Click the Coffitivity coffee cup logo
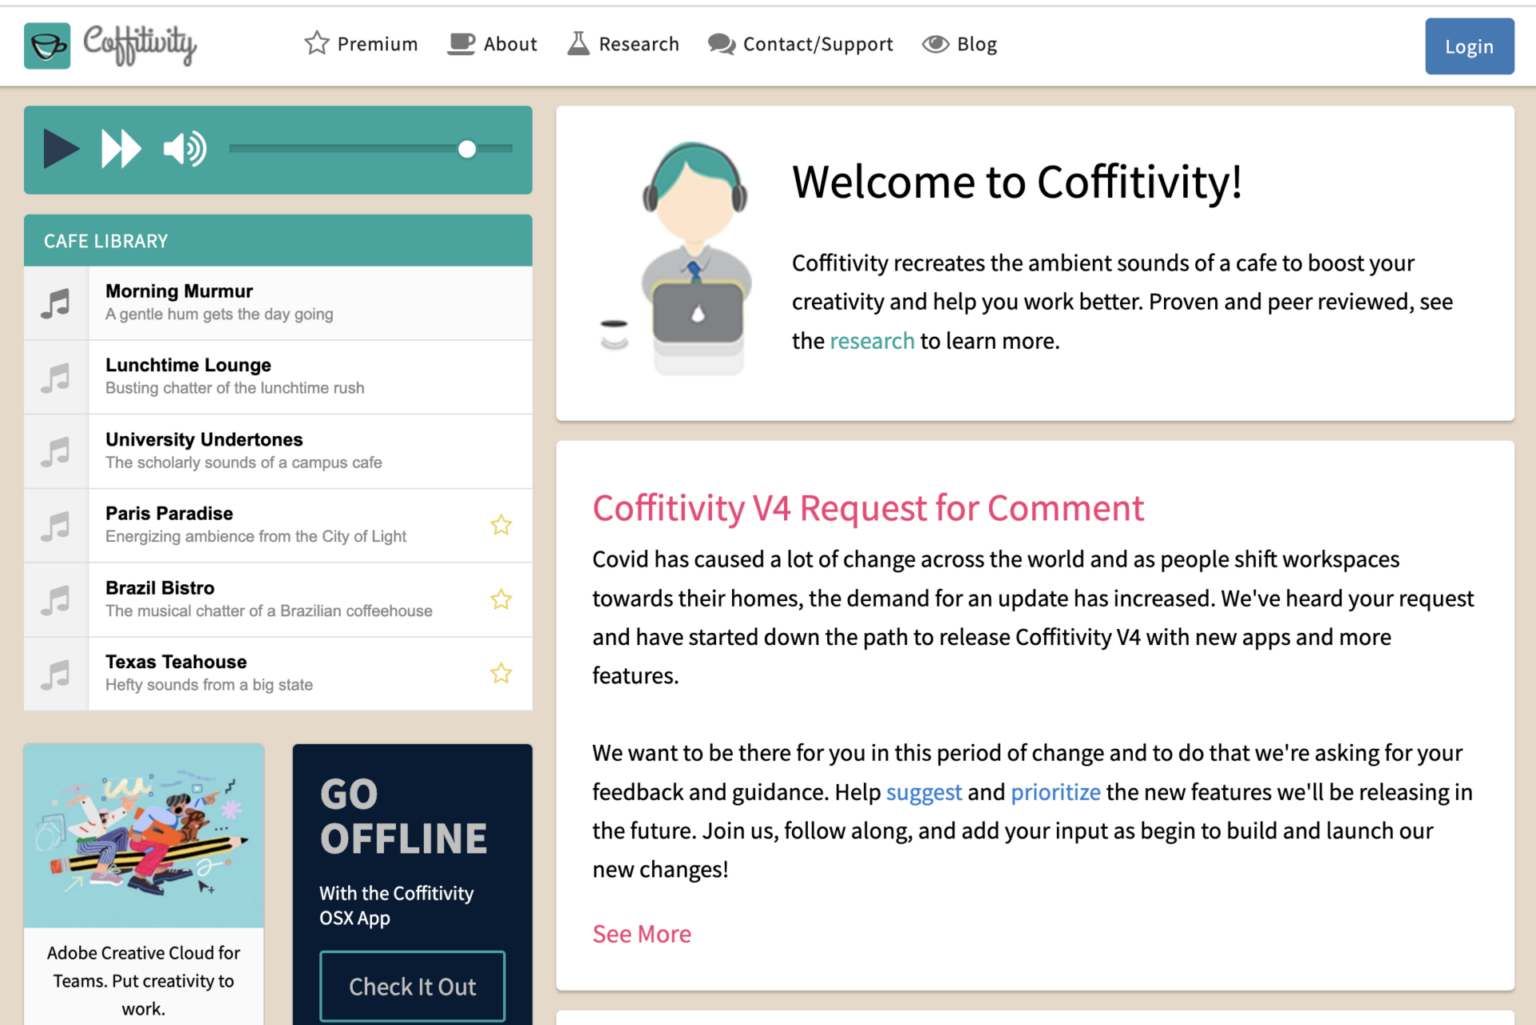The image size is (1536, 1025). (46, 45)
